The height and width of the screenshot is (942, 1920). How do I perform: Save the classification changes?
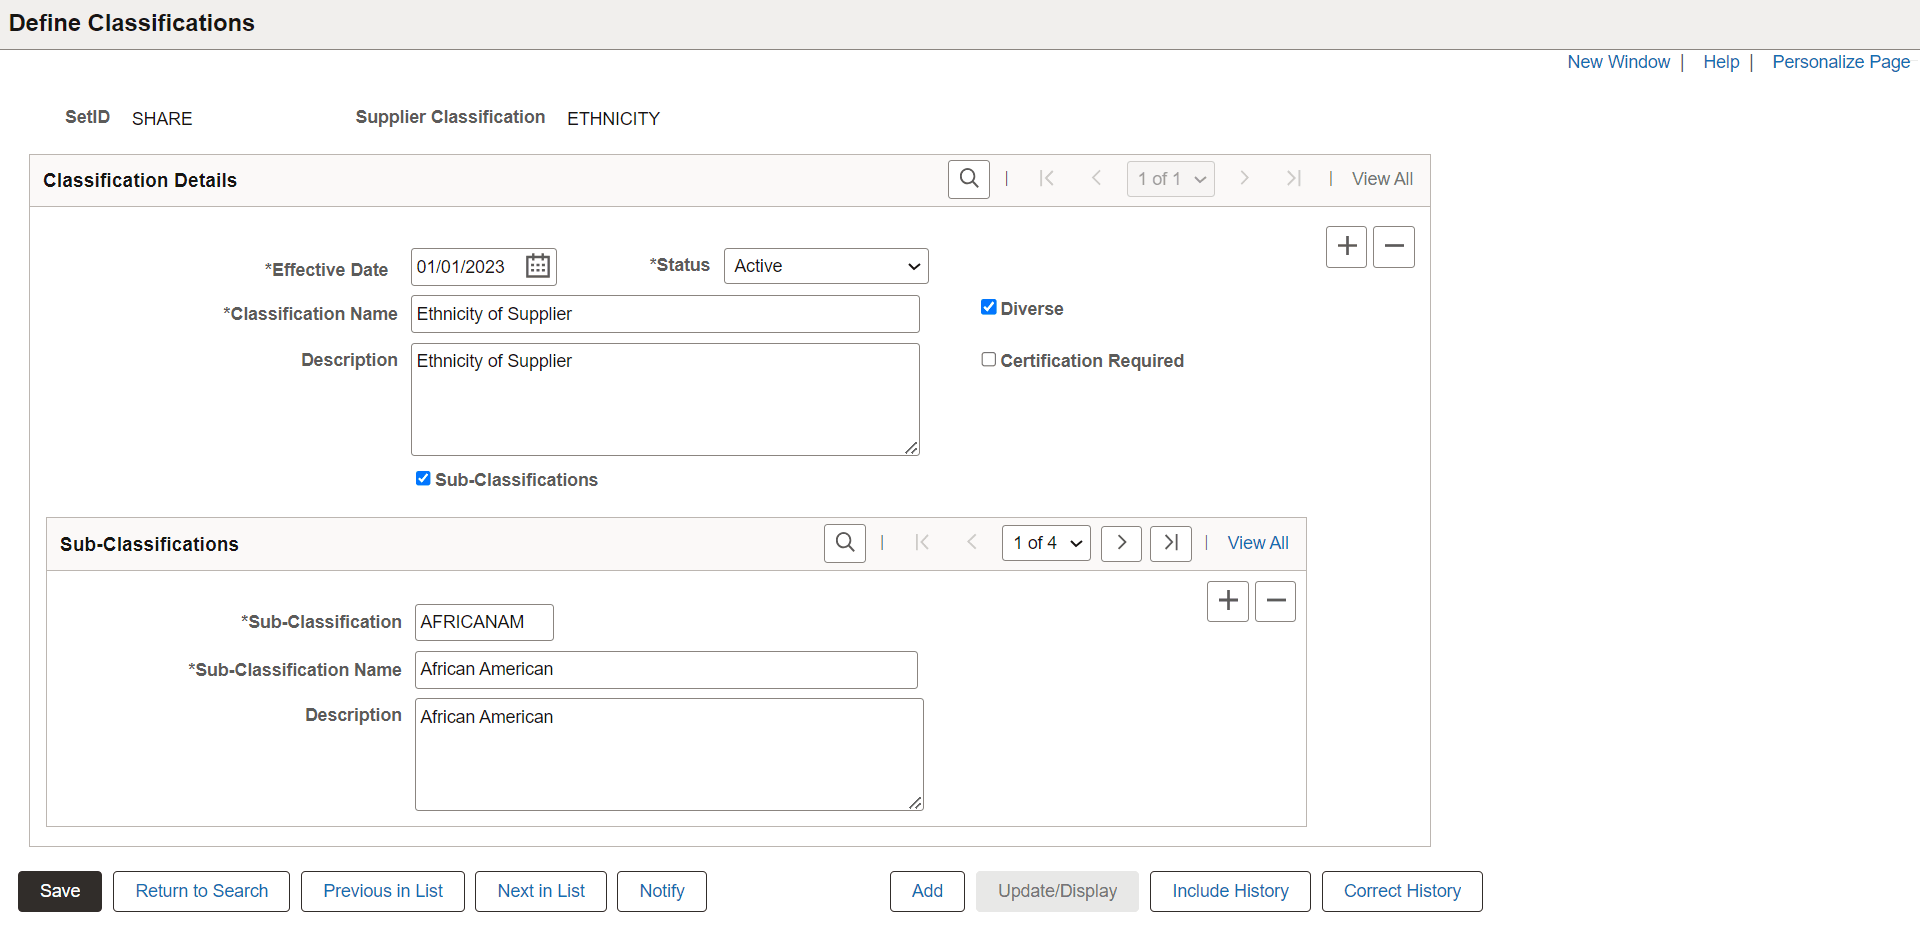pyautogui.click(x=59, y=890)
